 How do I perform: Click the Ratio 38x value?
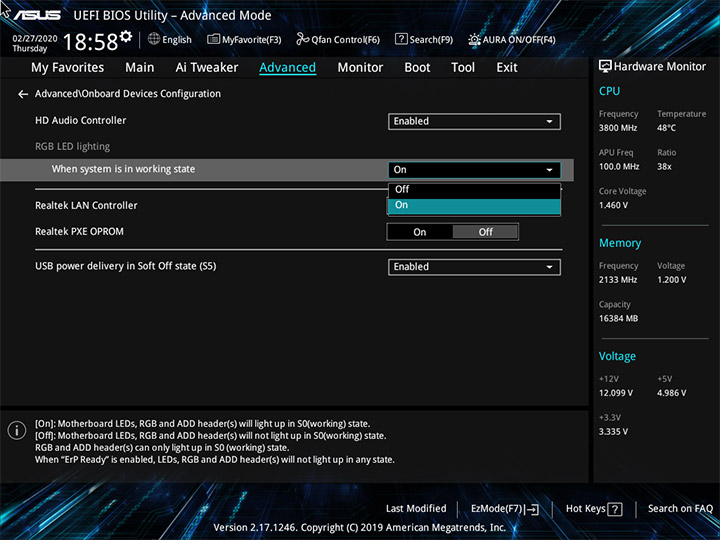(x=664, y=167)
